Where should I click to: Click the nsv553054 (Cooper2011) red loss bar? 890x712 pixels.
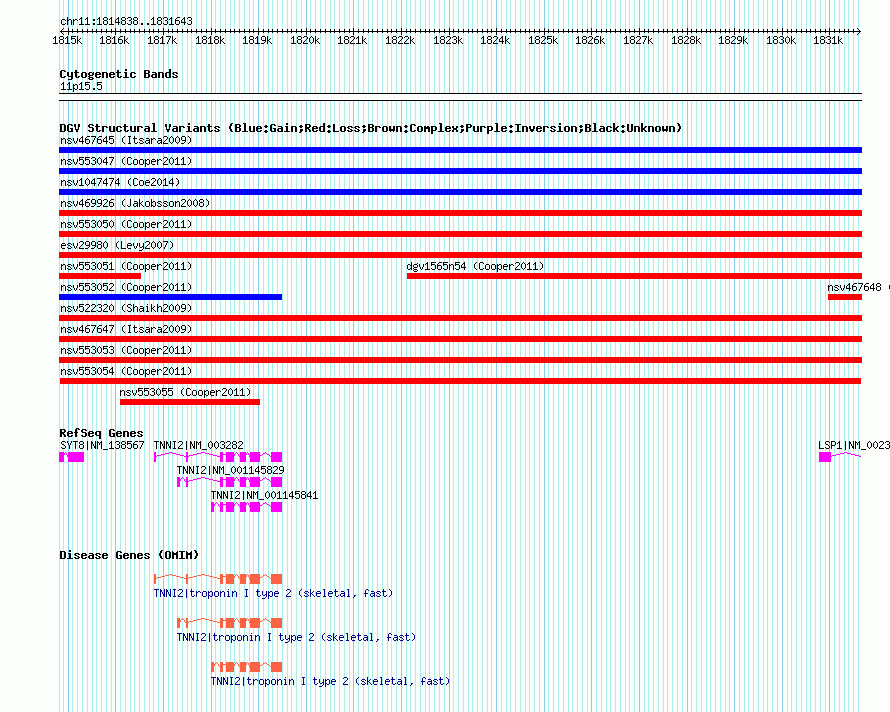pyautogui.click(x=460, y=381)
